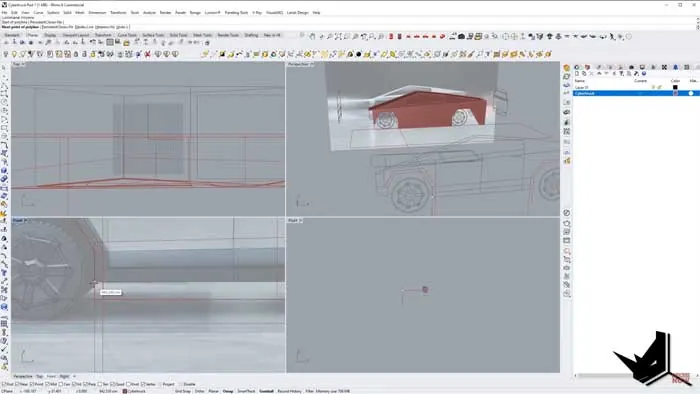Switch to the Mesh Tools toolbar tab
This screenshot has width=700, height=394.
click(202, 35)
